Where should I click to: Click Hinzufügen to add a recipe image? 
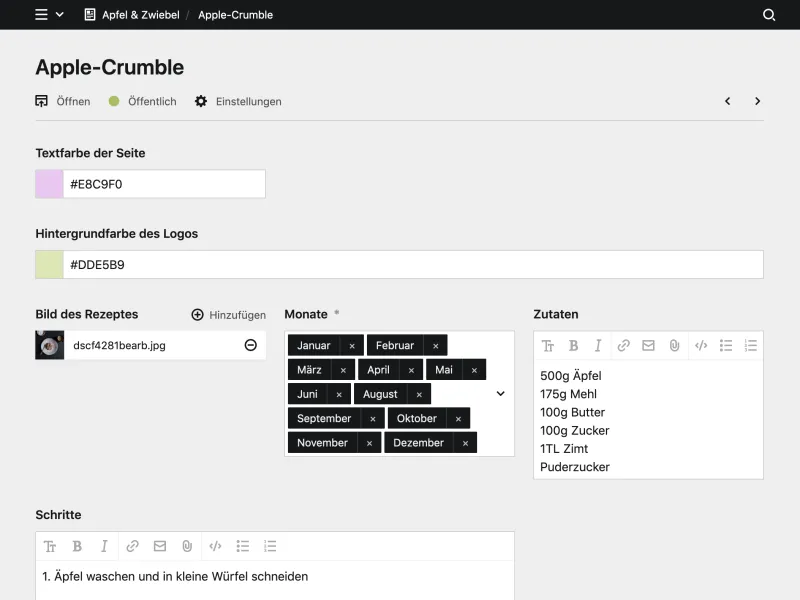coord(228,314)
